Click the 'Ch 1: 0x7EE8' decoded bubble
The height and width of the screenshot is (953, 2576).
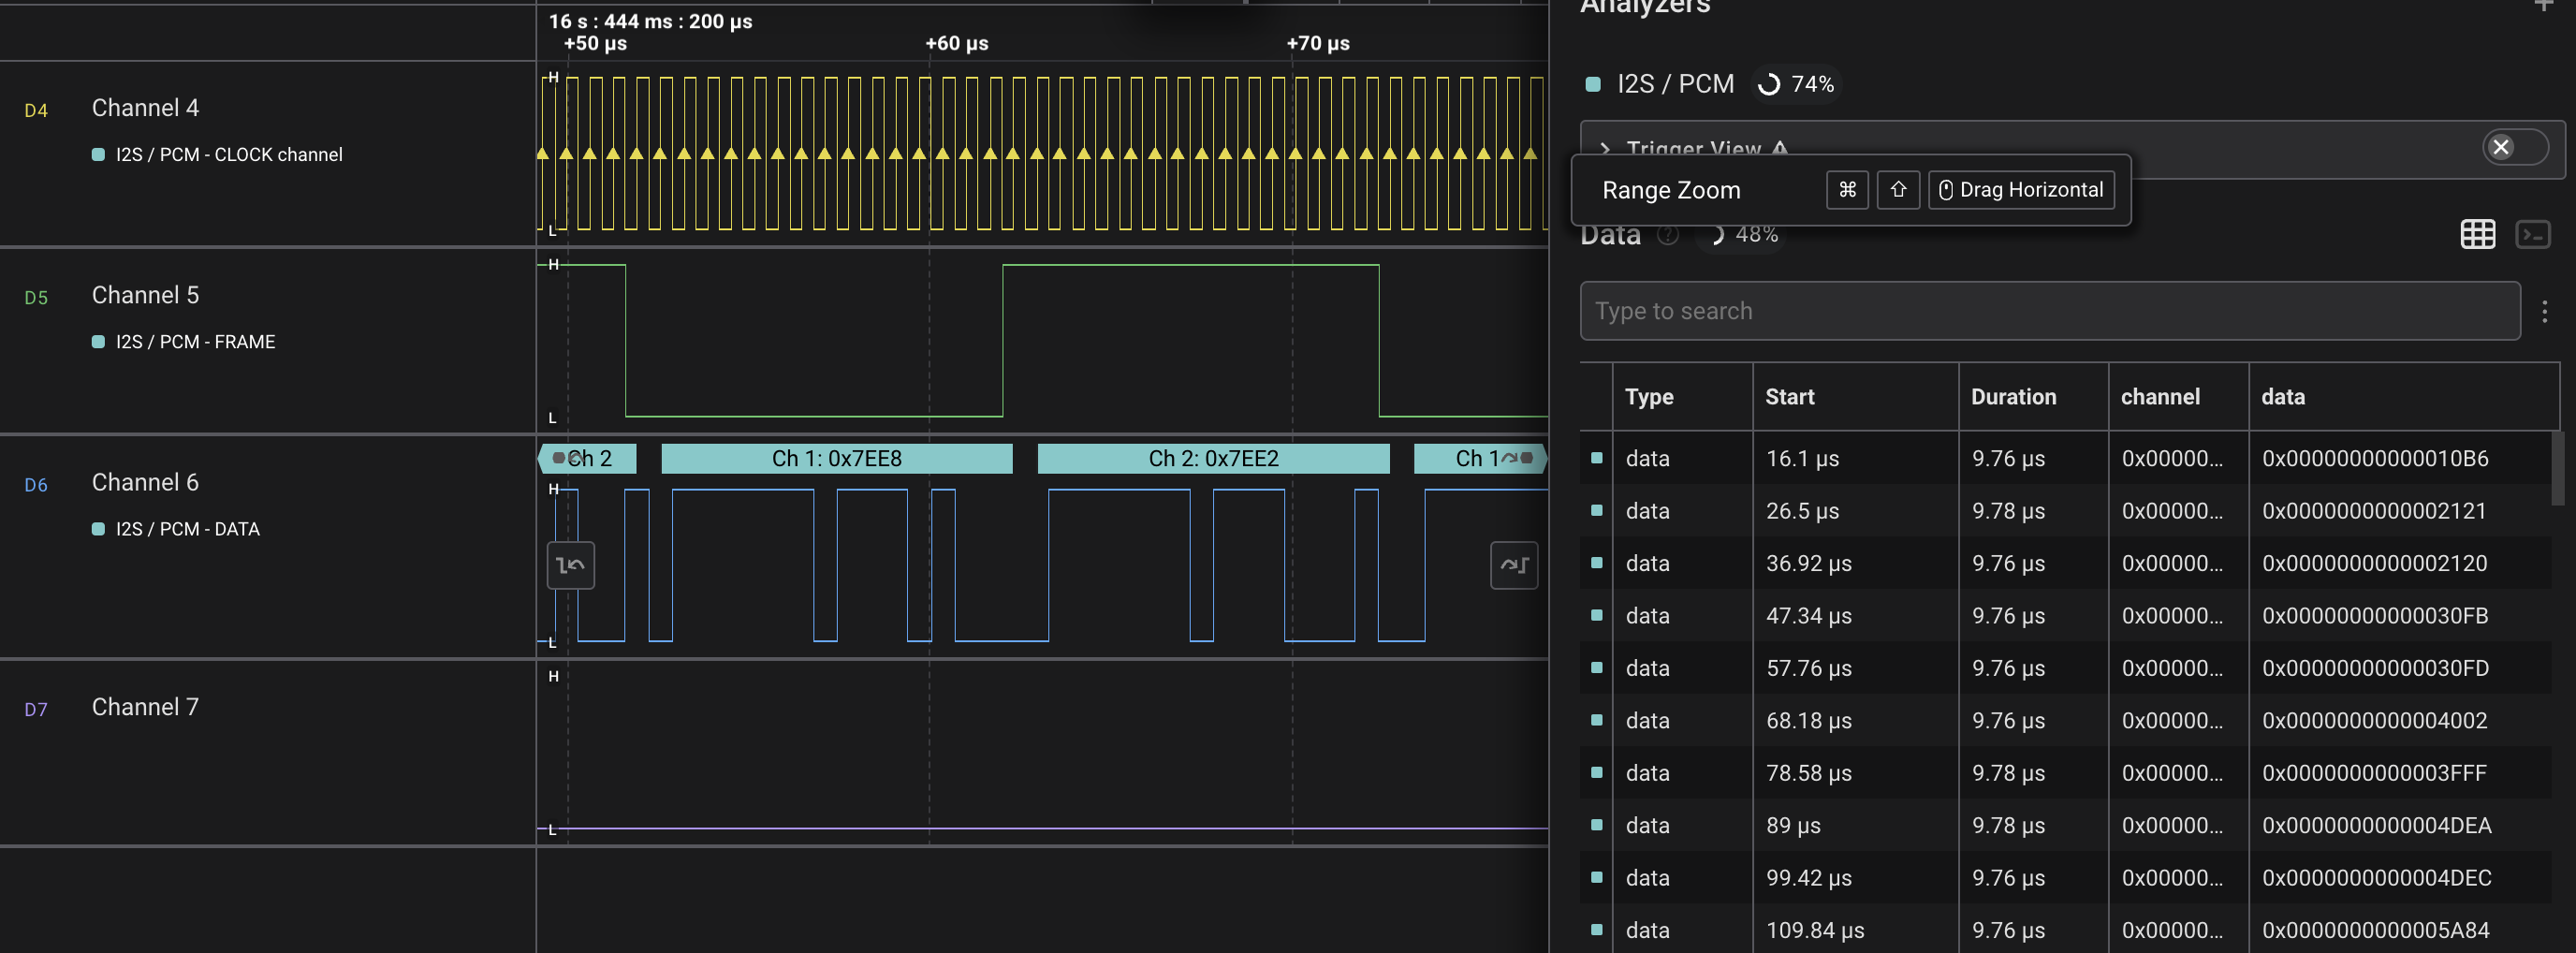click(836, 459)
